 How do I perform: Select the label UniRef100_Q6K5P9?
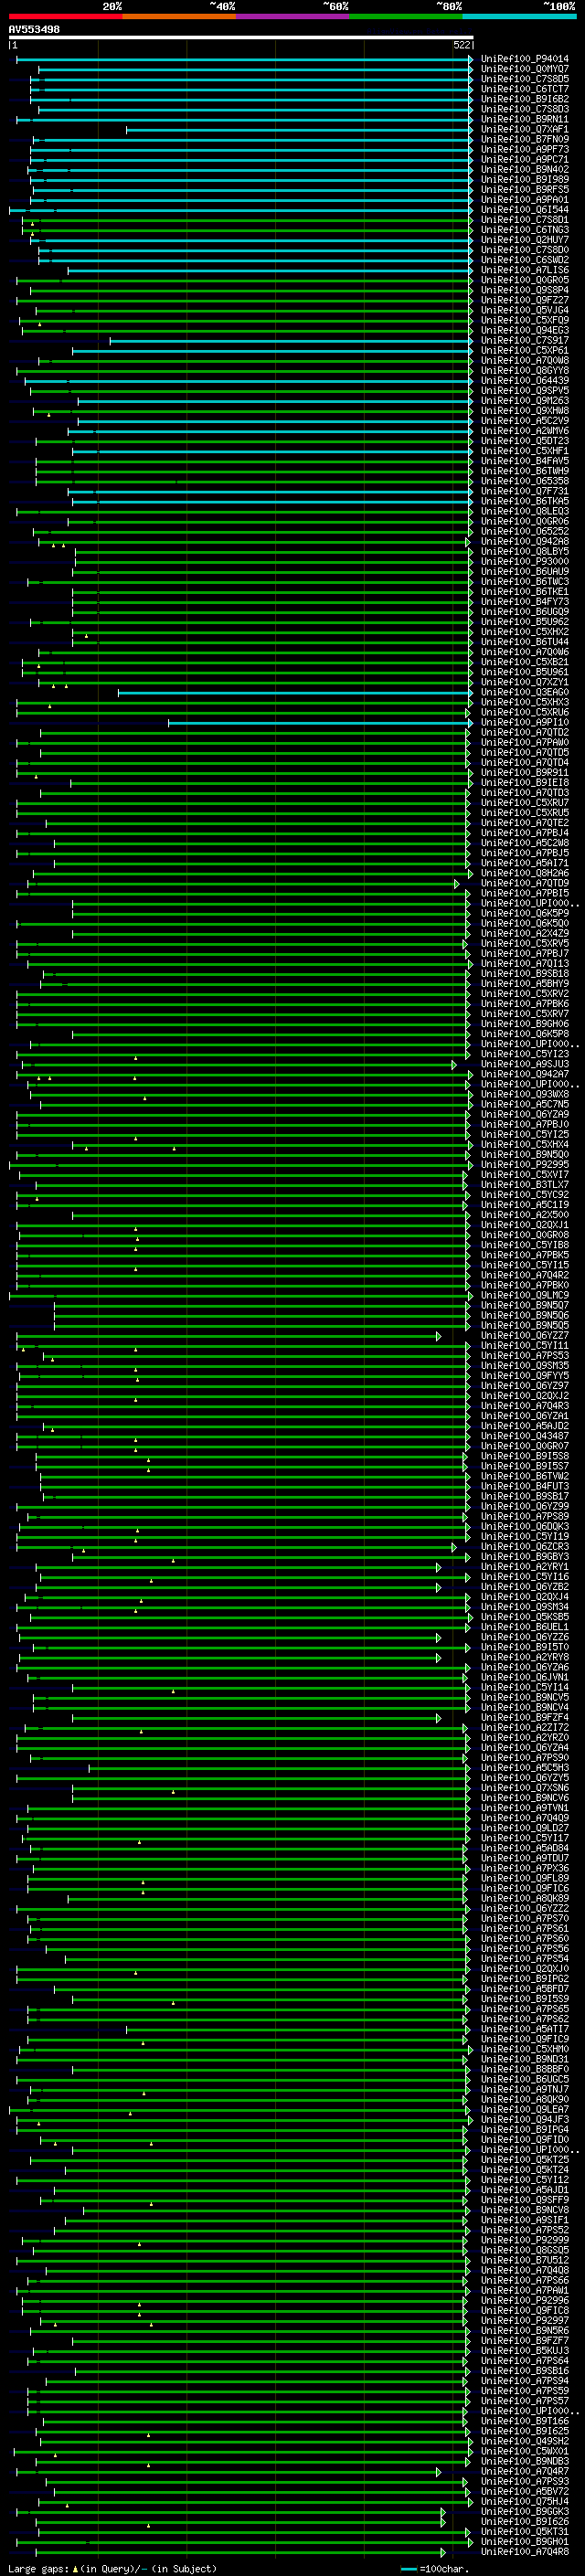coord(524,913)
